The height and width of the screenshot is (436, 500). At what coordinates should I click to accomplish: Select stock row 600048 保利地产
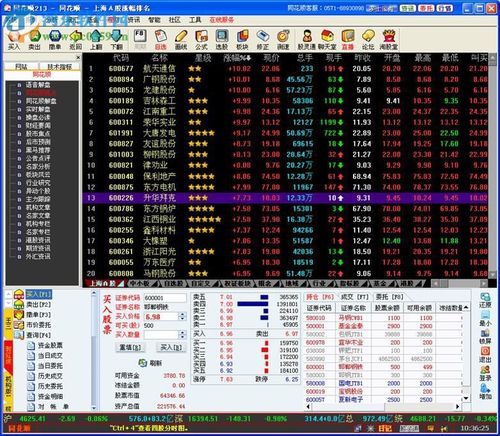pyautogui.click(x=285, y=176)
